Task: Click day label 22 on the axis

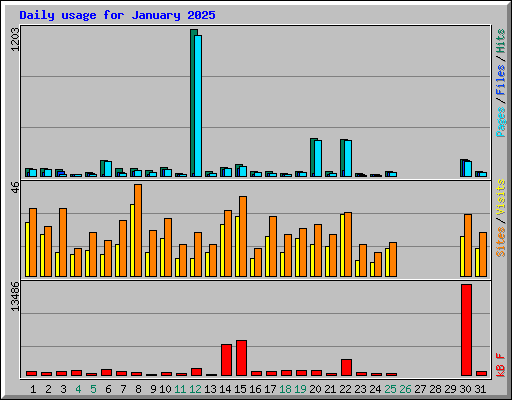Action: pos(345,389)
